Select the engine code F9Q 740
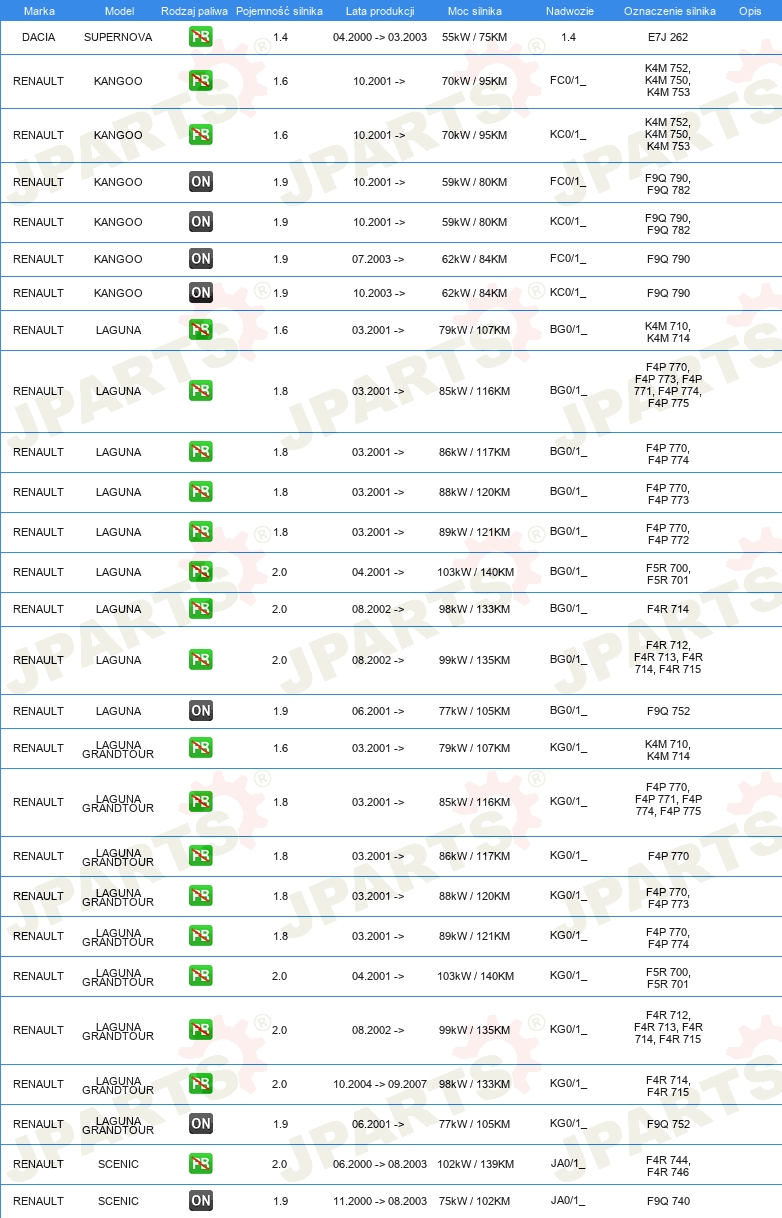This screenshot has width=782, height=1218. click(668, 1201)
